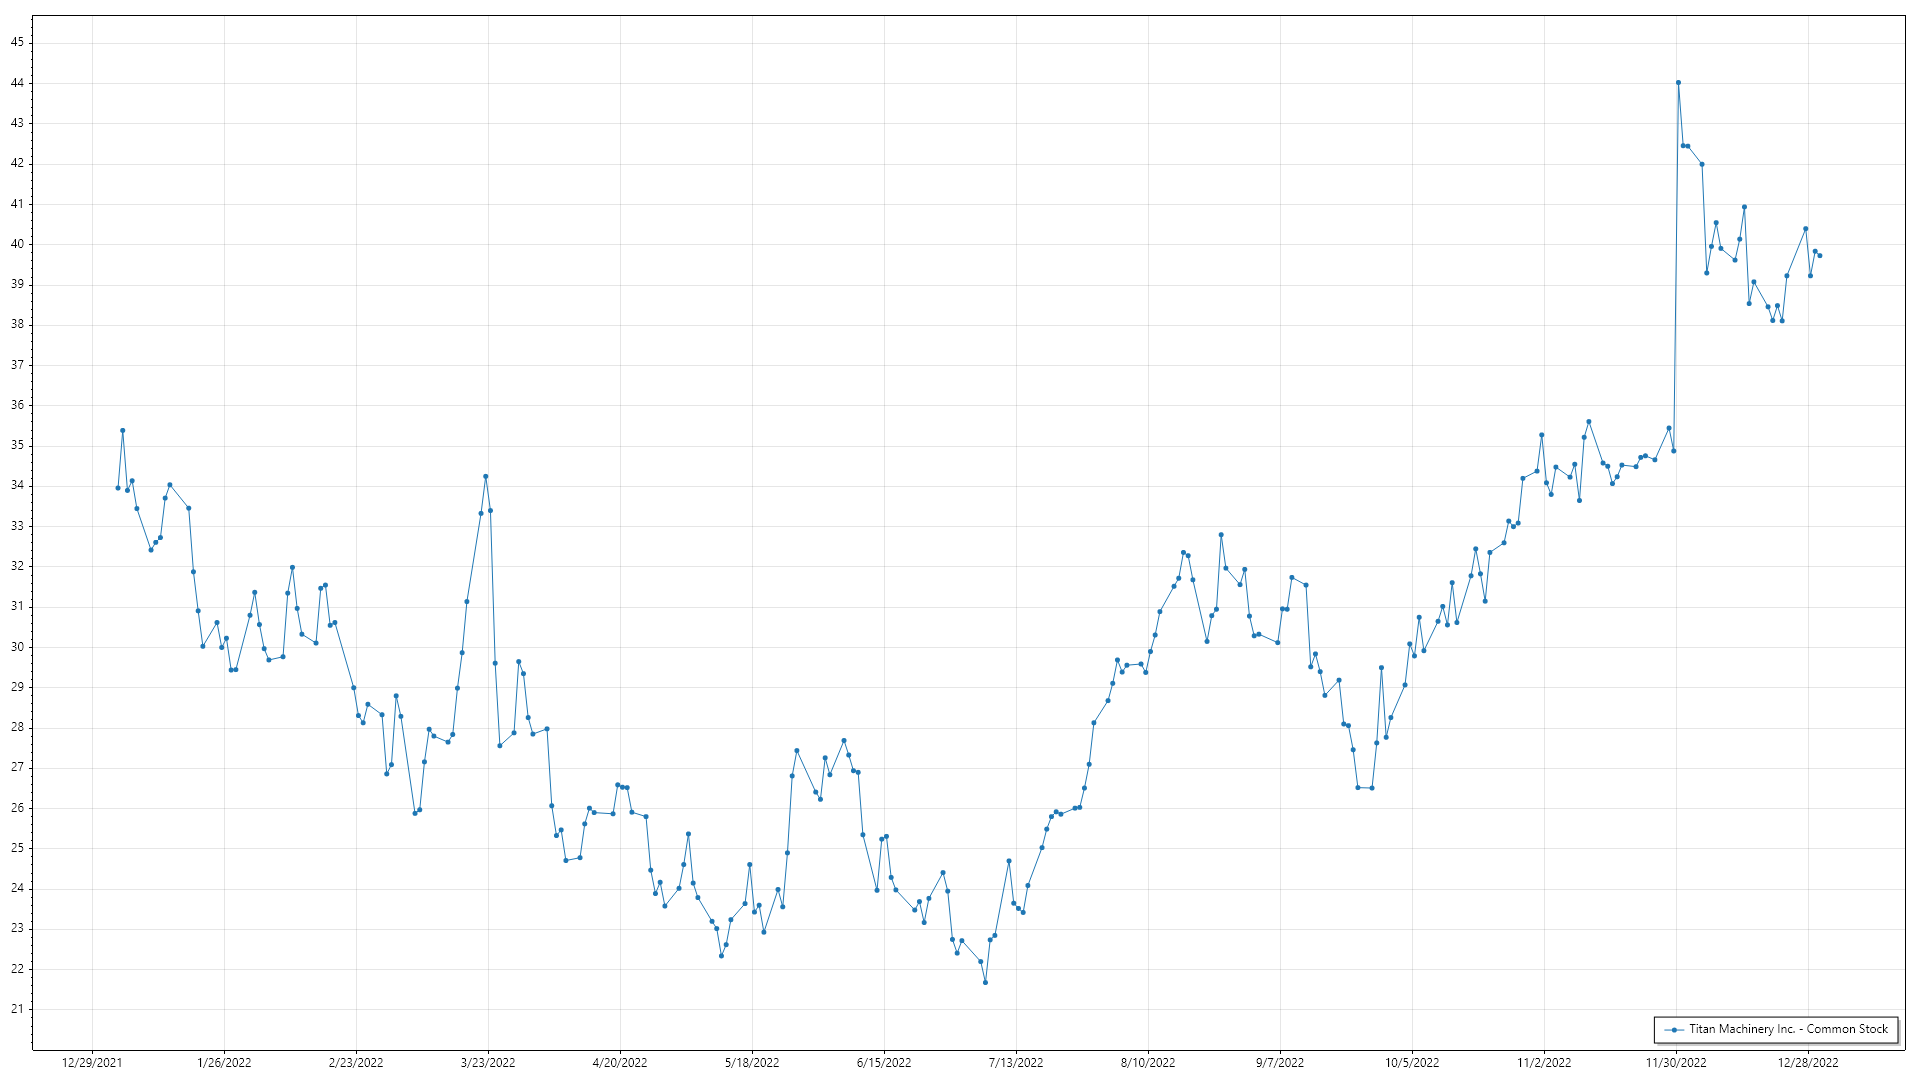Click the 33 value on y-axis
The width and height of the screenshot is (1920, 1080).
tap(18, 526)
